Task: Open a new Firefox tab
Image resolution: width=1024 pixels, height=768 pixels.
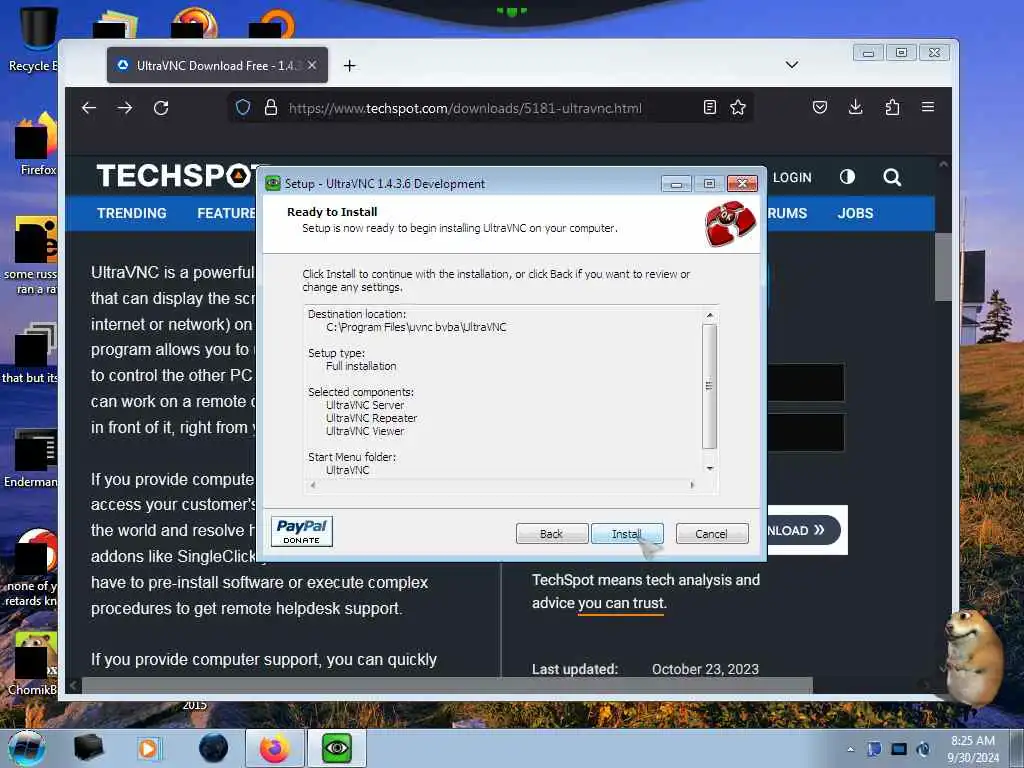Action: click(349, 65)
